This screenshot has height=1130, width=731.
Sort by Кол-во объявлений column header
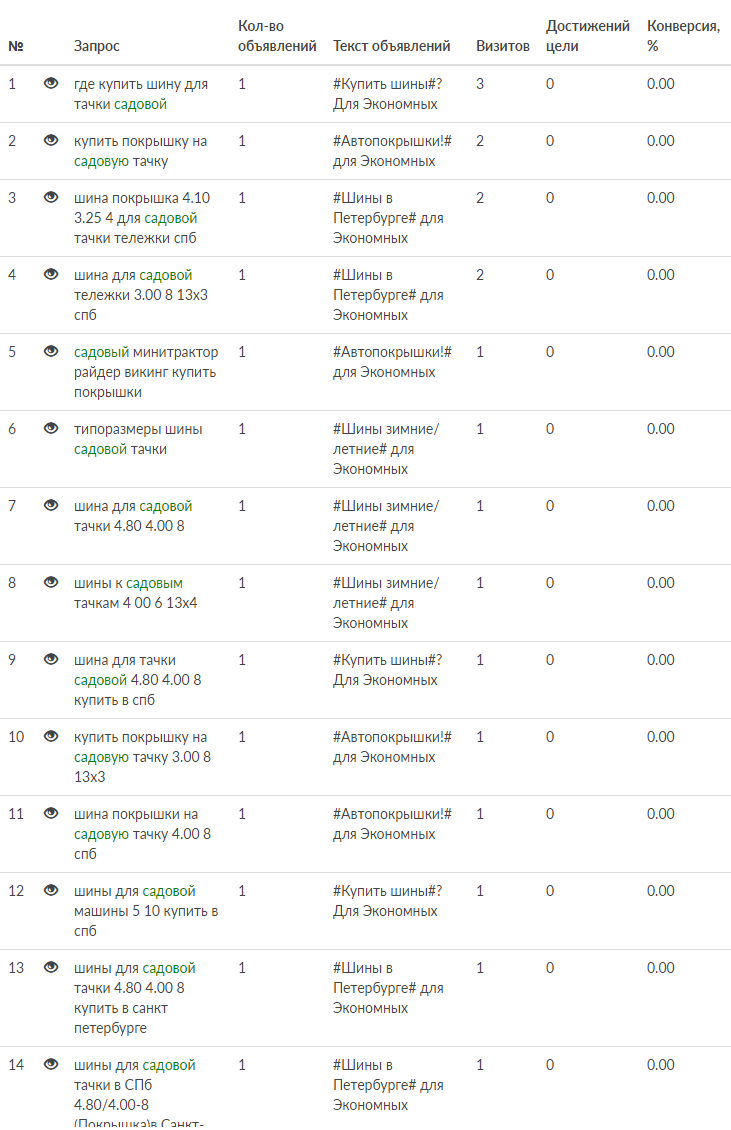[x=277, y=36]
